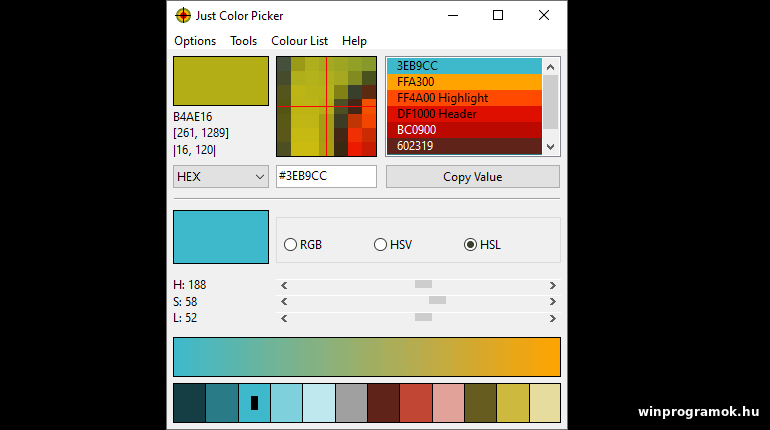Click the |16, 120| distance text

pyautogui.click(x=194, y=150)
